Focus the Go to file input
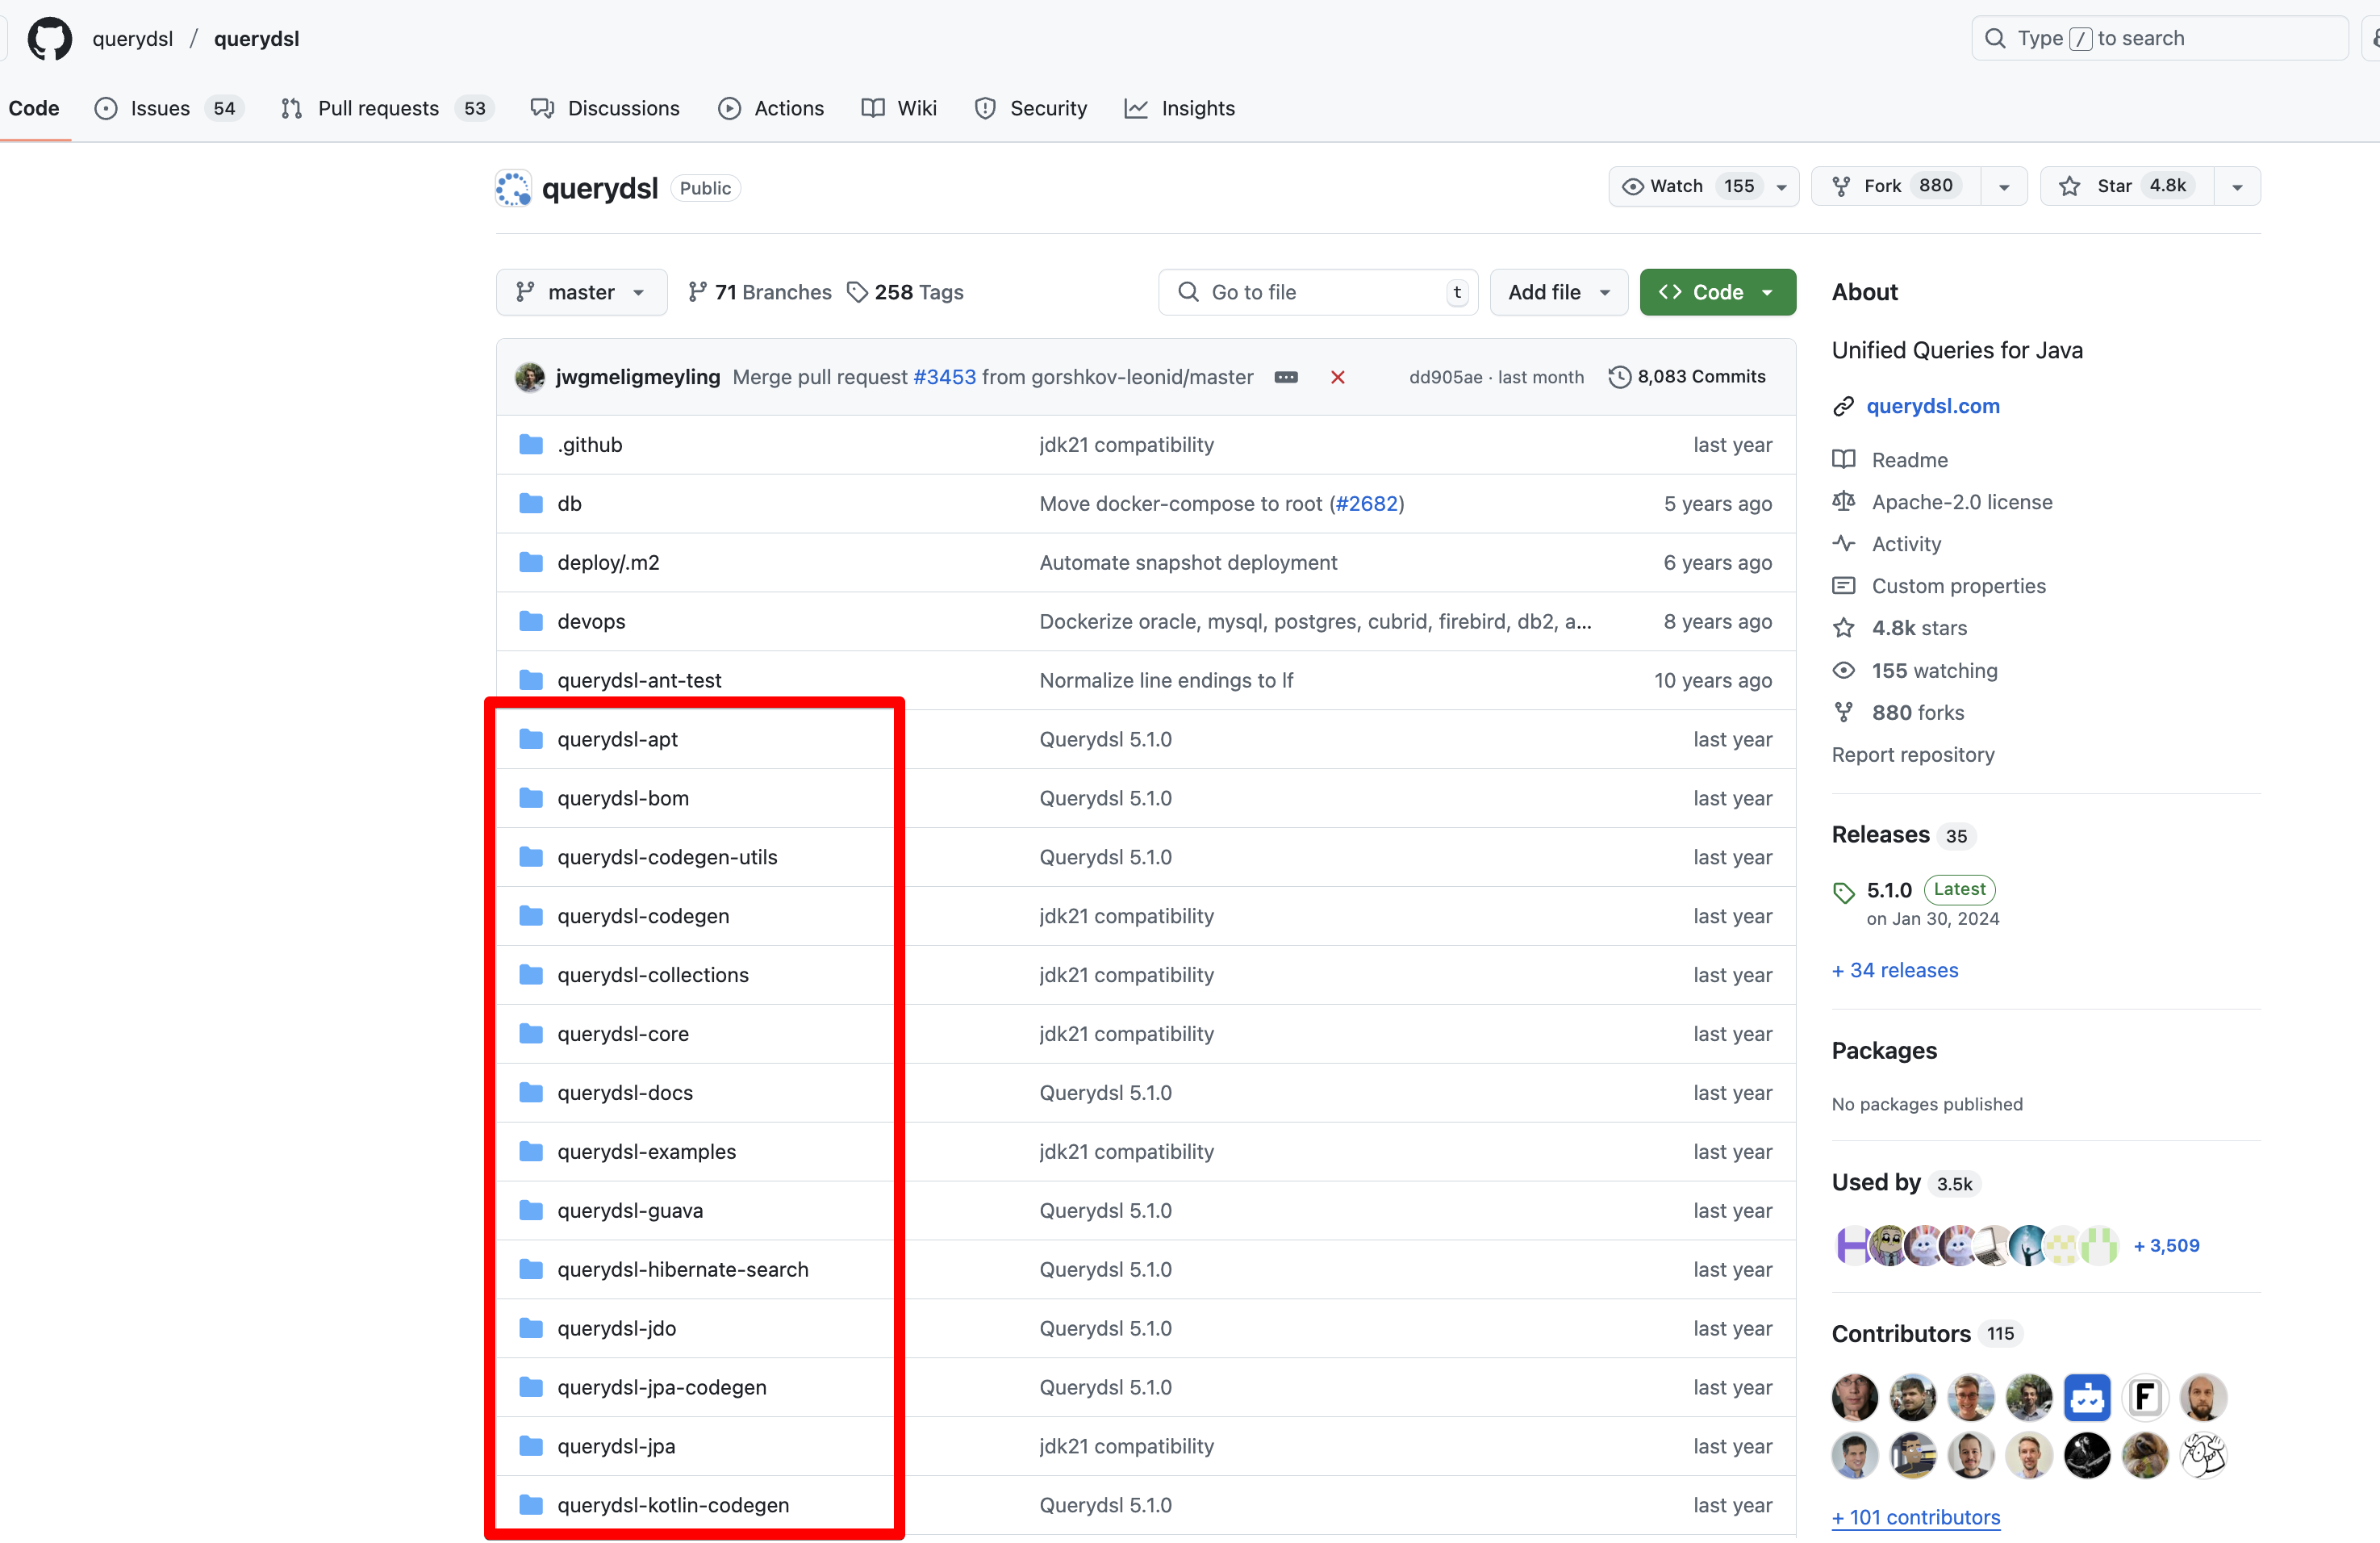 [1318, 292]
